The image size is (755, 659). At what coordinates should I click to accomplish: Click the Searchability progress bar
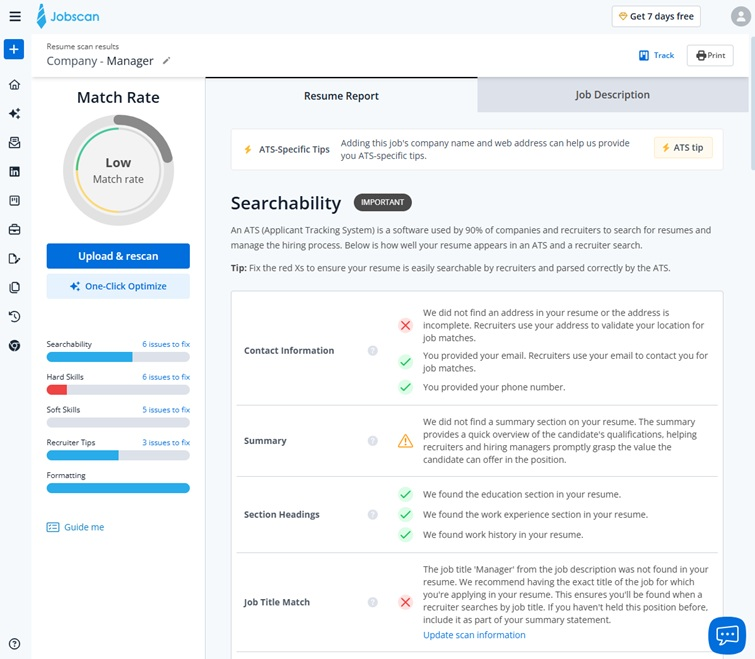pyautogui.click(x=118, y=357)
